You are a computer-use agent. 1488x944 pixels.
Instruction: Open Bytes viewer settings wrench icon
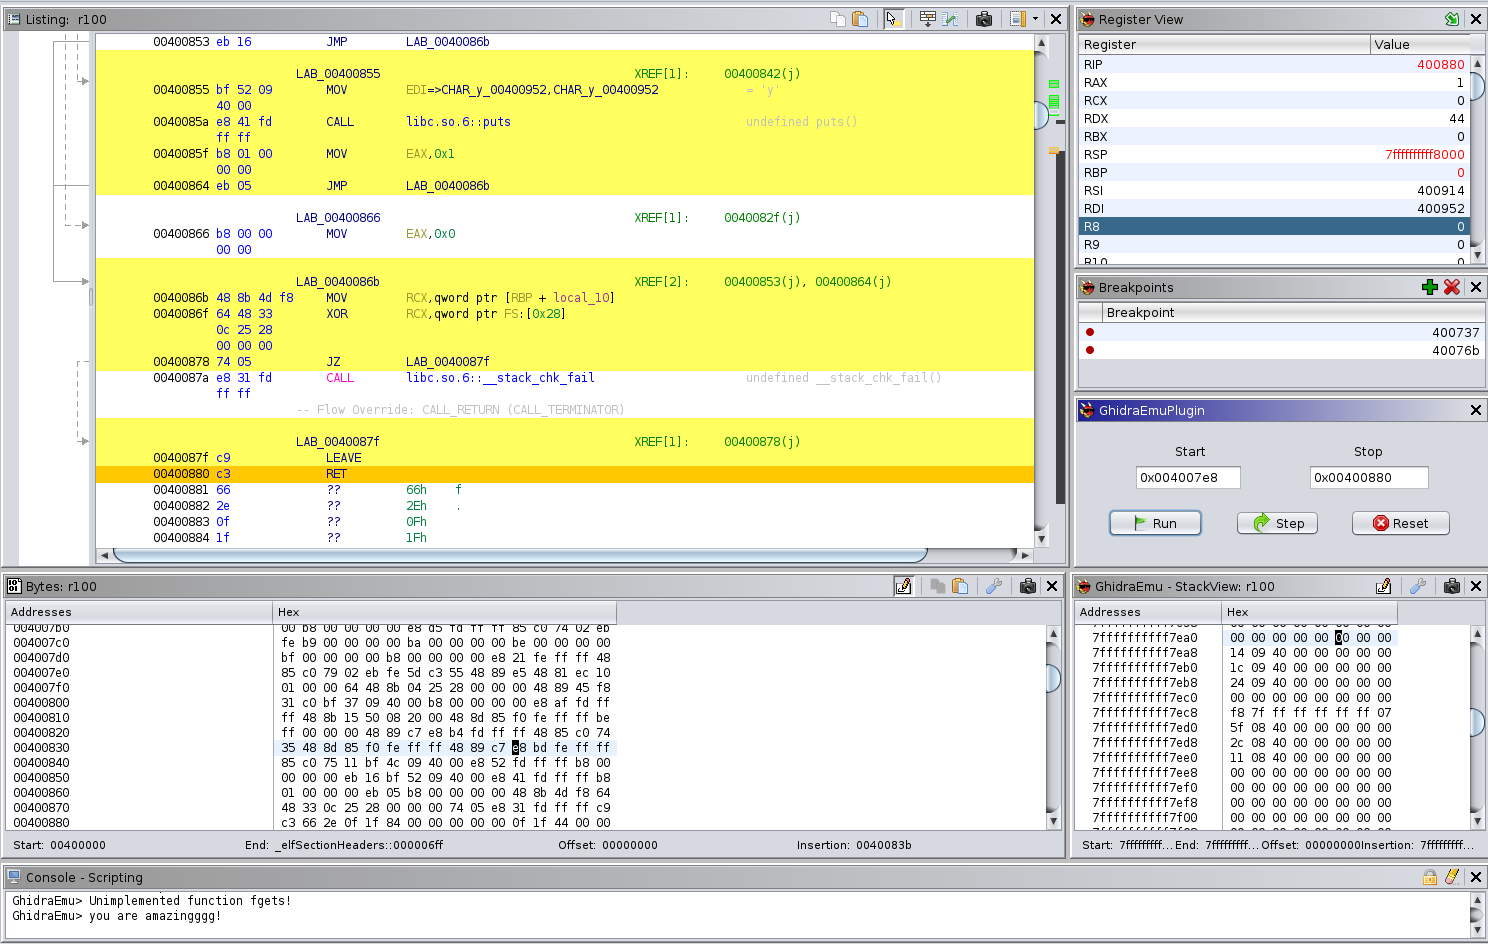tap(994, 586)
